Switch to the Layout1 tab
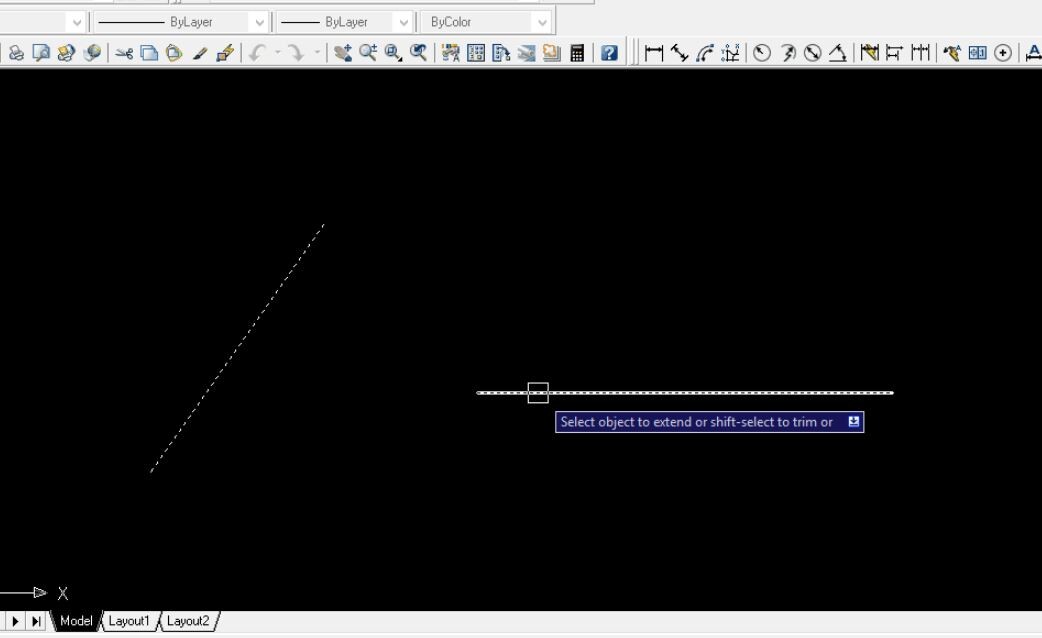Image resolution: width=1042 pixels, height=638 pixels. click(x=130, y=621)
